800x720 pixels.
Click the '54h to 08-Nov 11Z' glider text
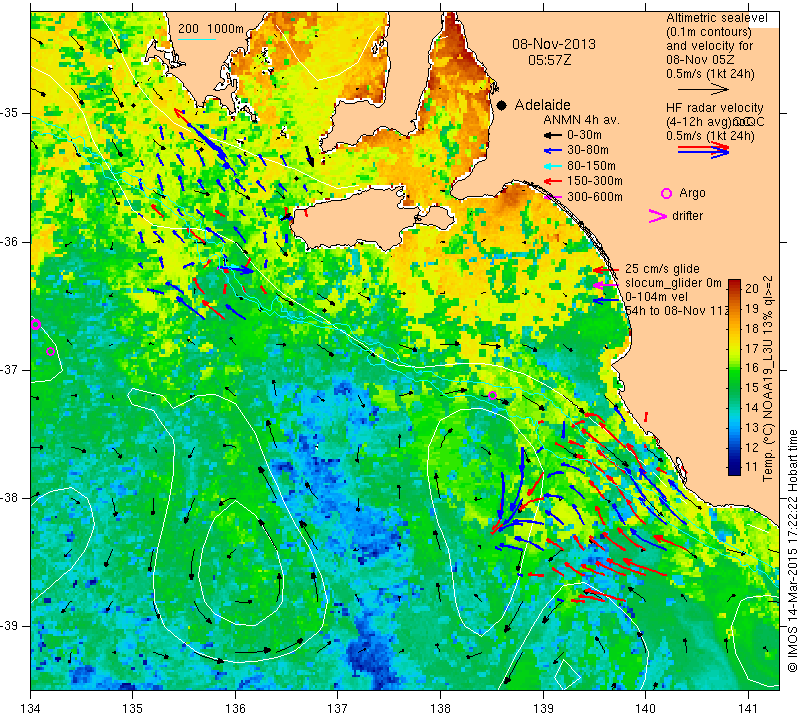(x=677, y=311)
